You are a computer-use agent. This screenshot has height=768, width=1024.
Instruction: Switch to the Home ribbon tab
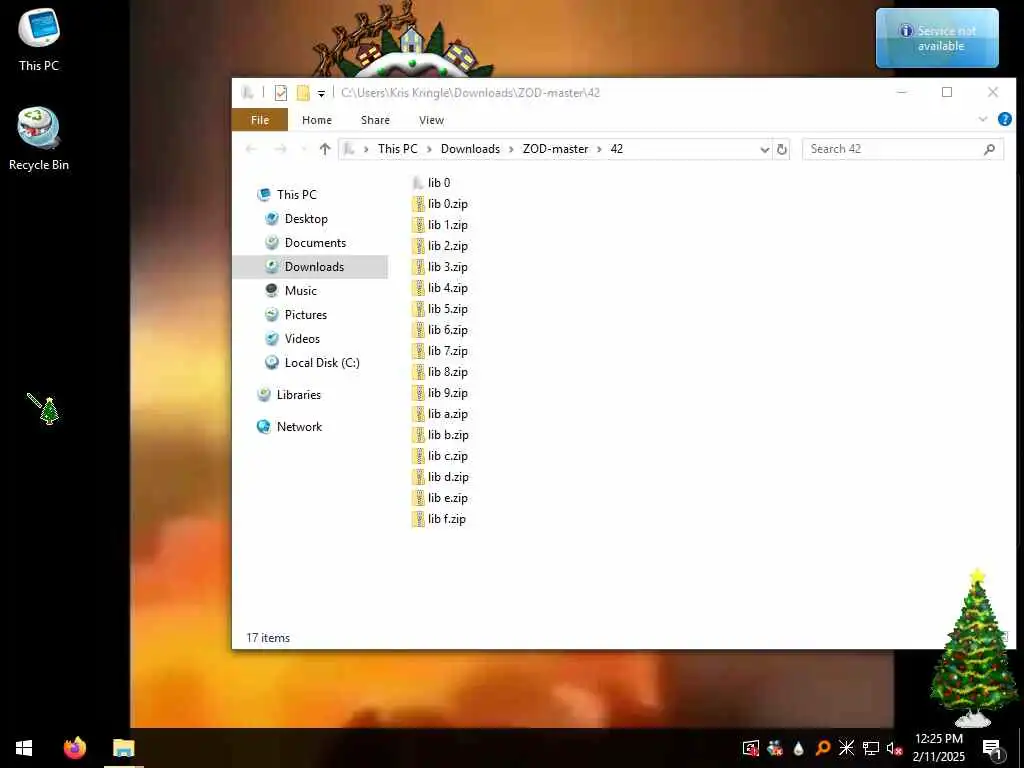tap(317, 120)
